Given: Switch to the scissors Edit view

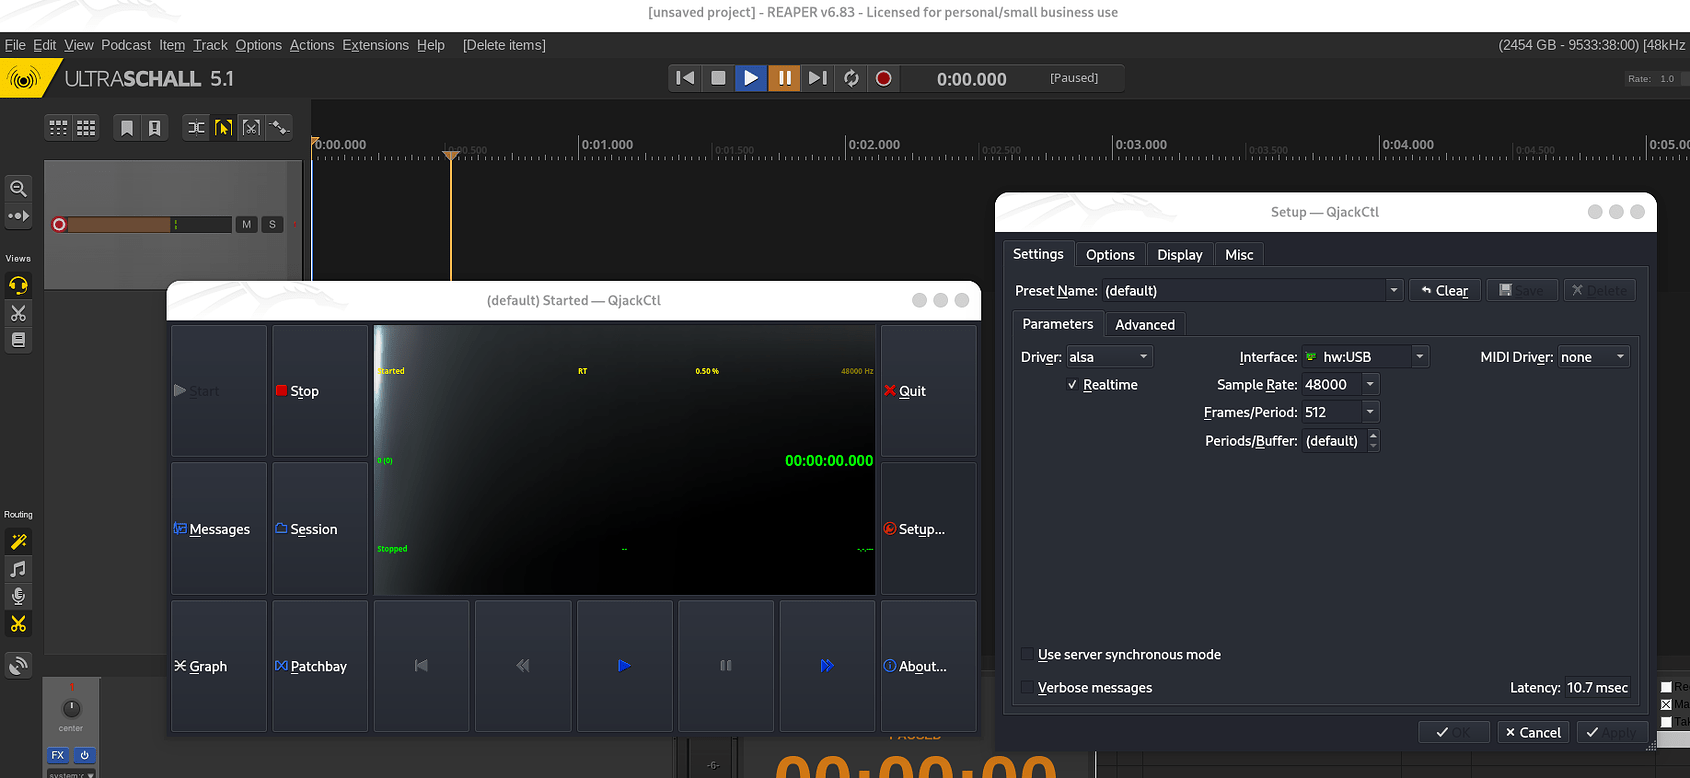Looking at the screenshot, I should pyautogui.click(x=18, y=313).
